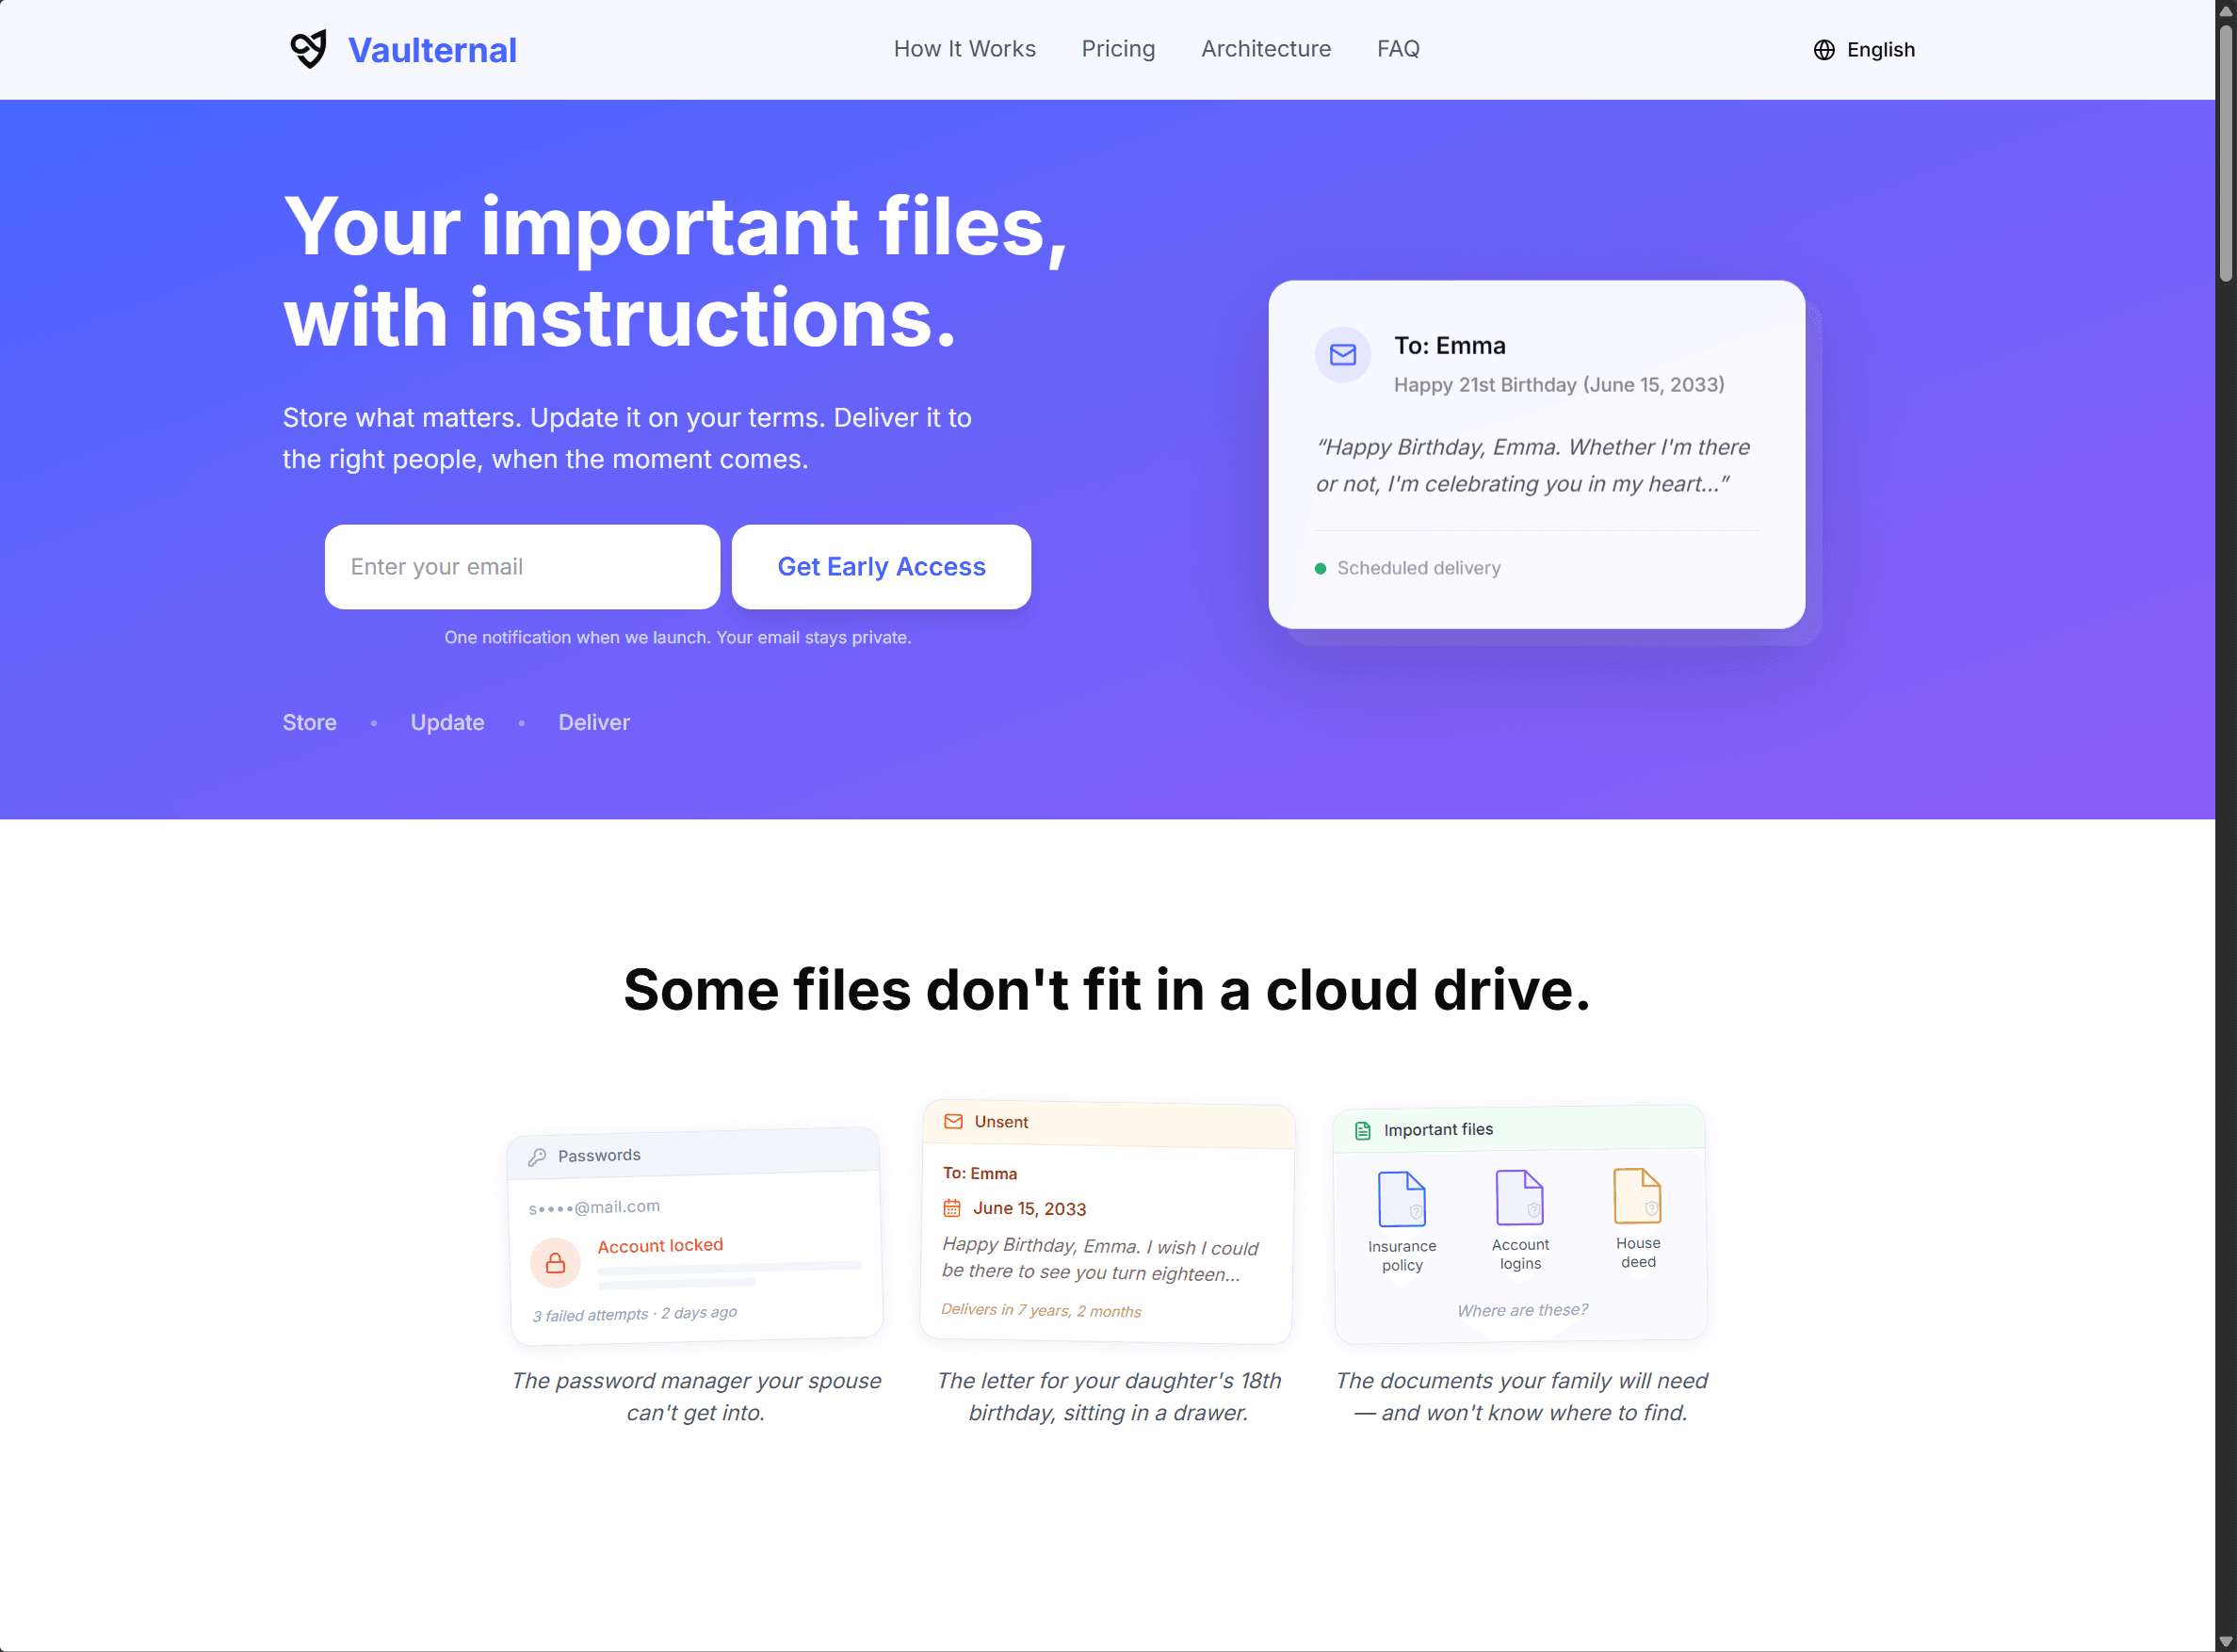Click the Vaulternal brand name link
The width and height of the screenshot is (2237, 1652).
pos(432,50)
